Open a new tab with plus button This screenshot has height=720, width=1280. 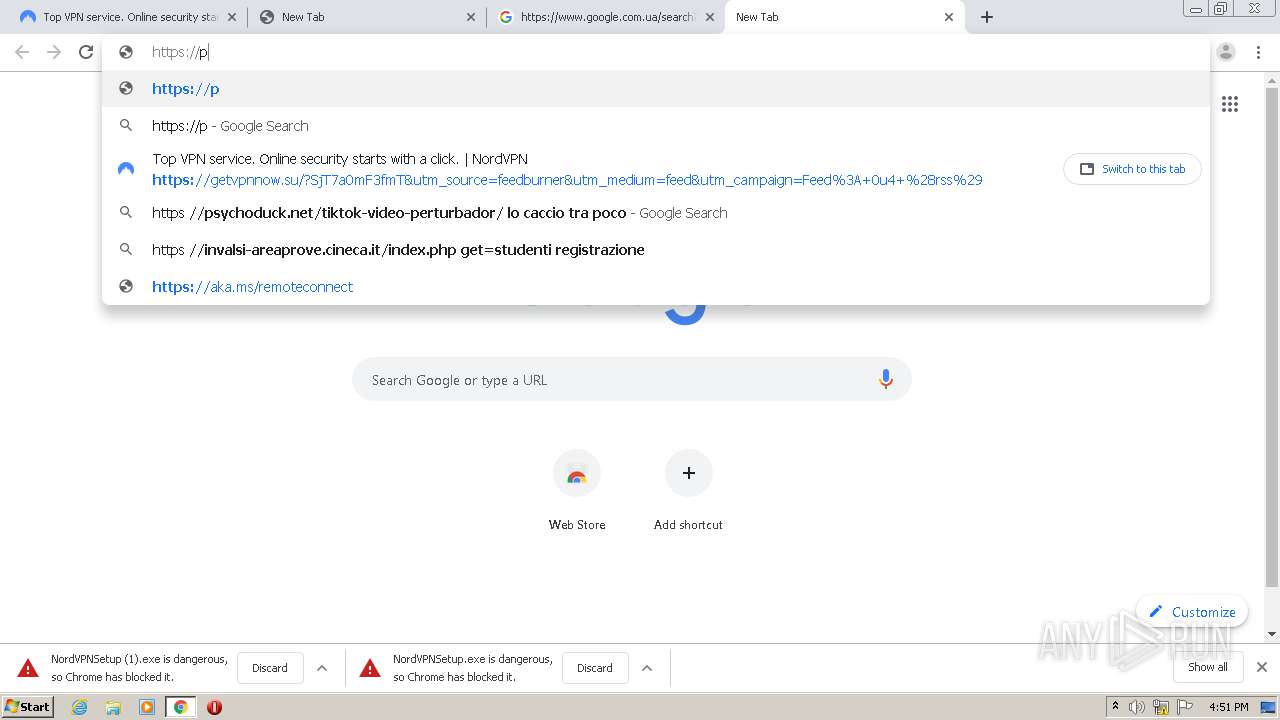pos(987,17)
